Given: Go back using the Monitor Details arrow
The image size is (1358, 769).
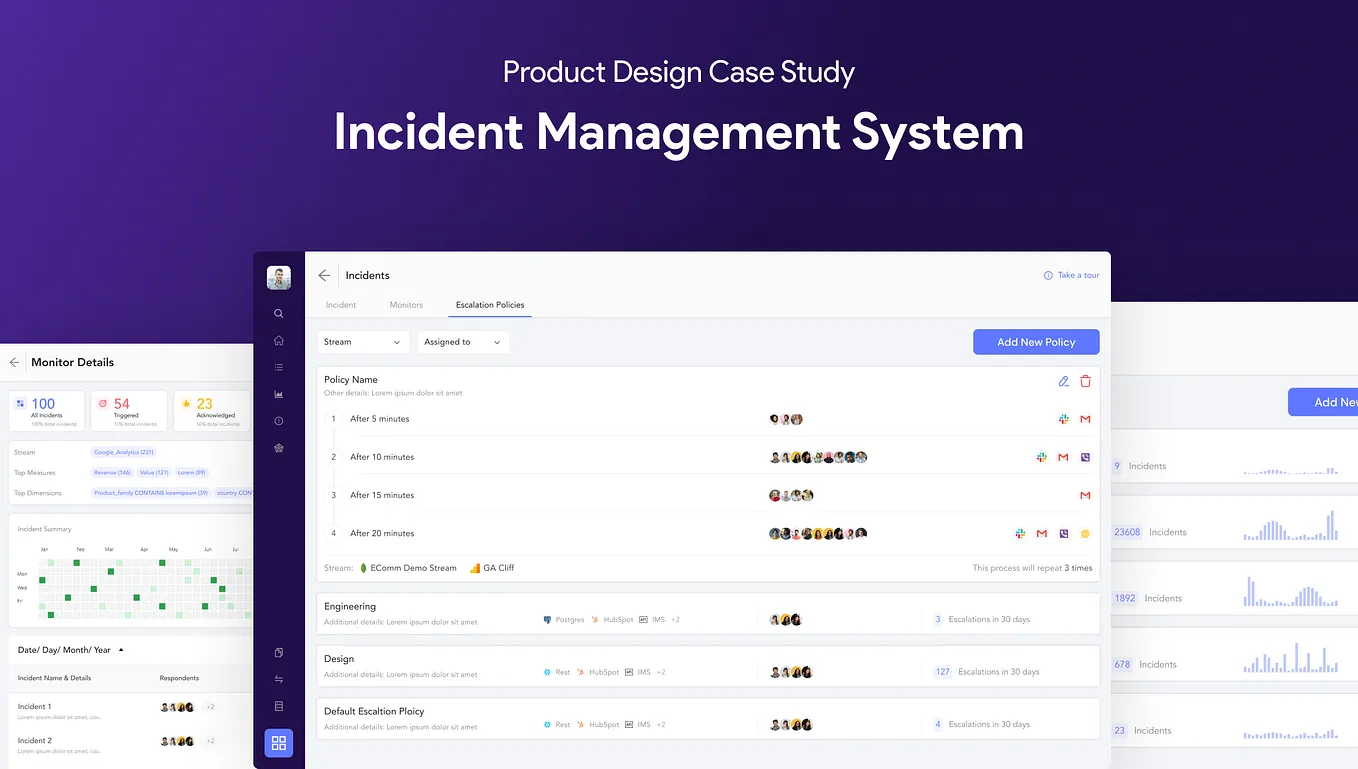Looking at the screenshot, I should click(14, 362).
